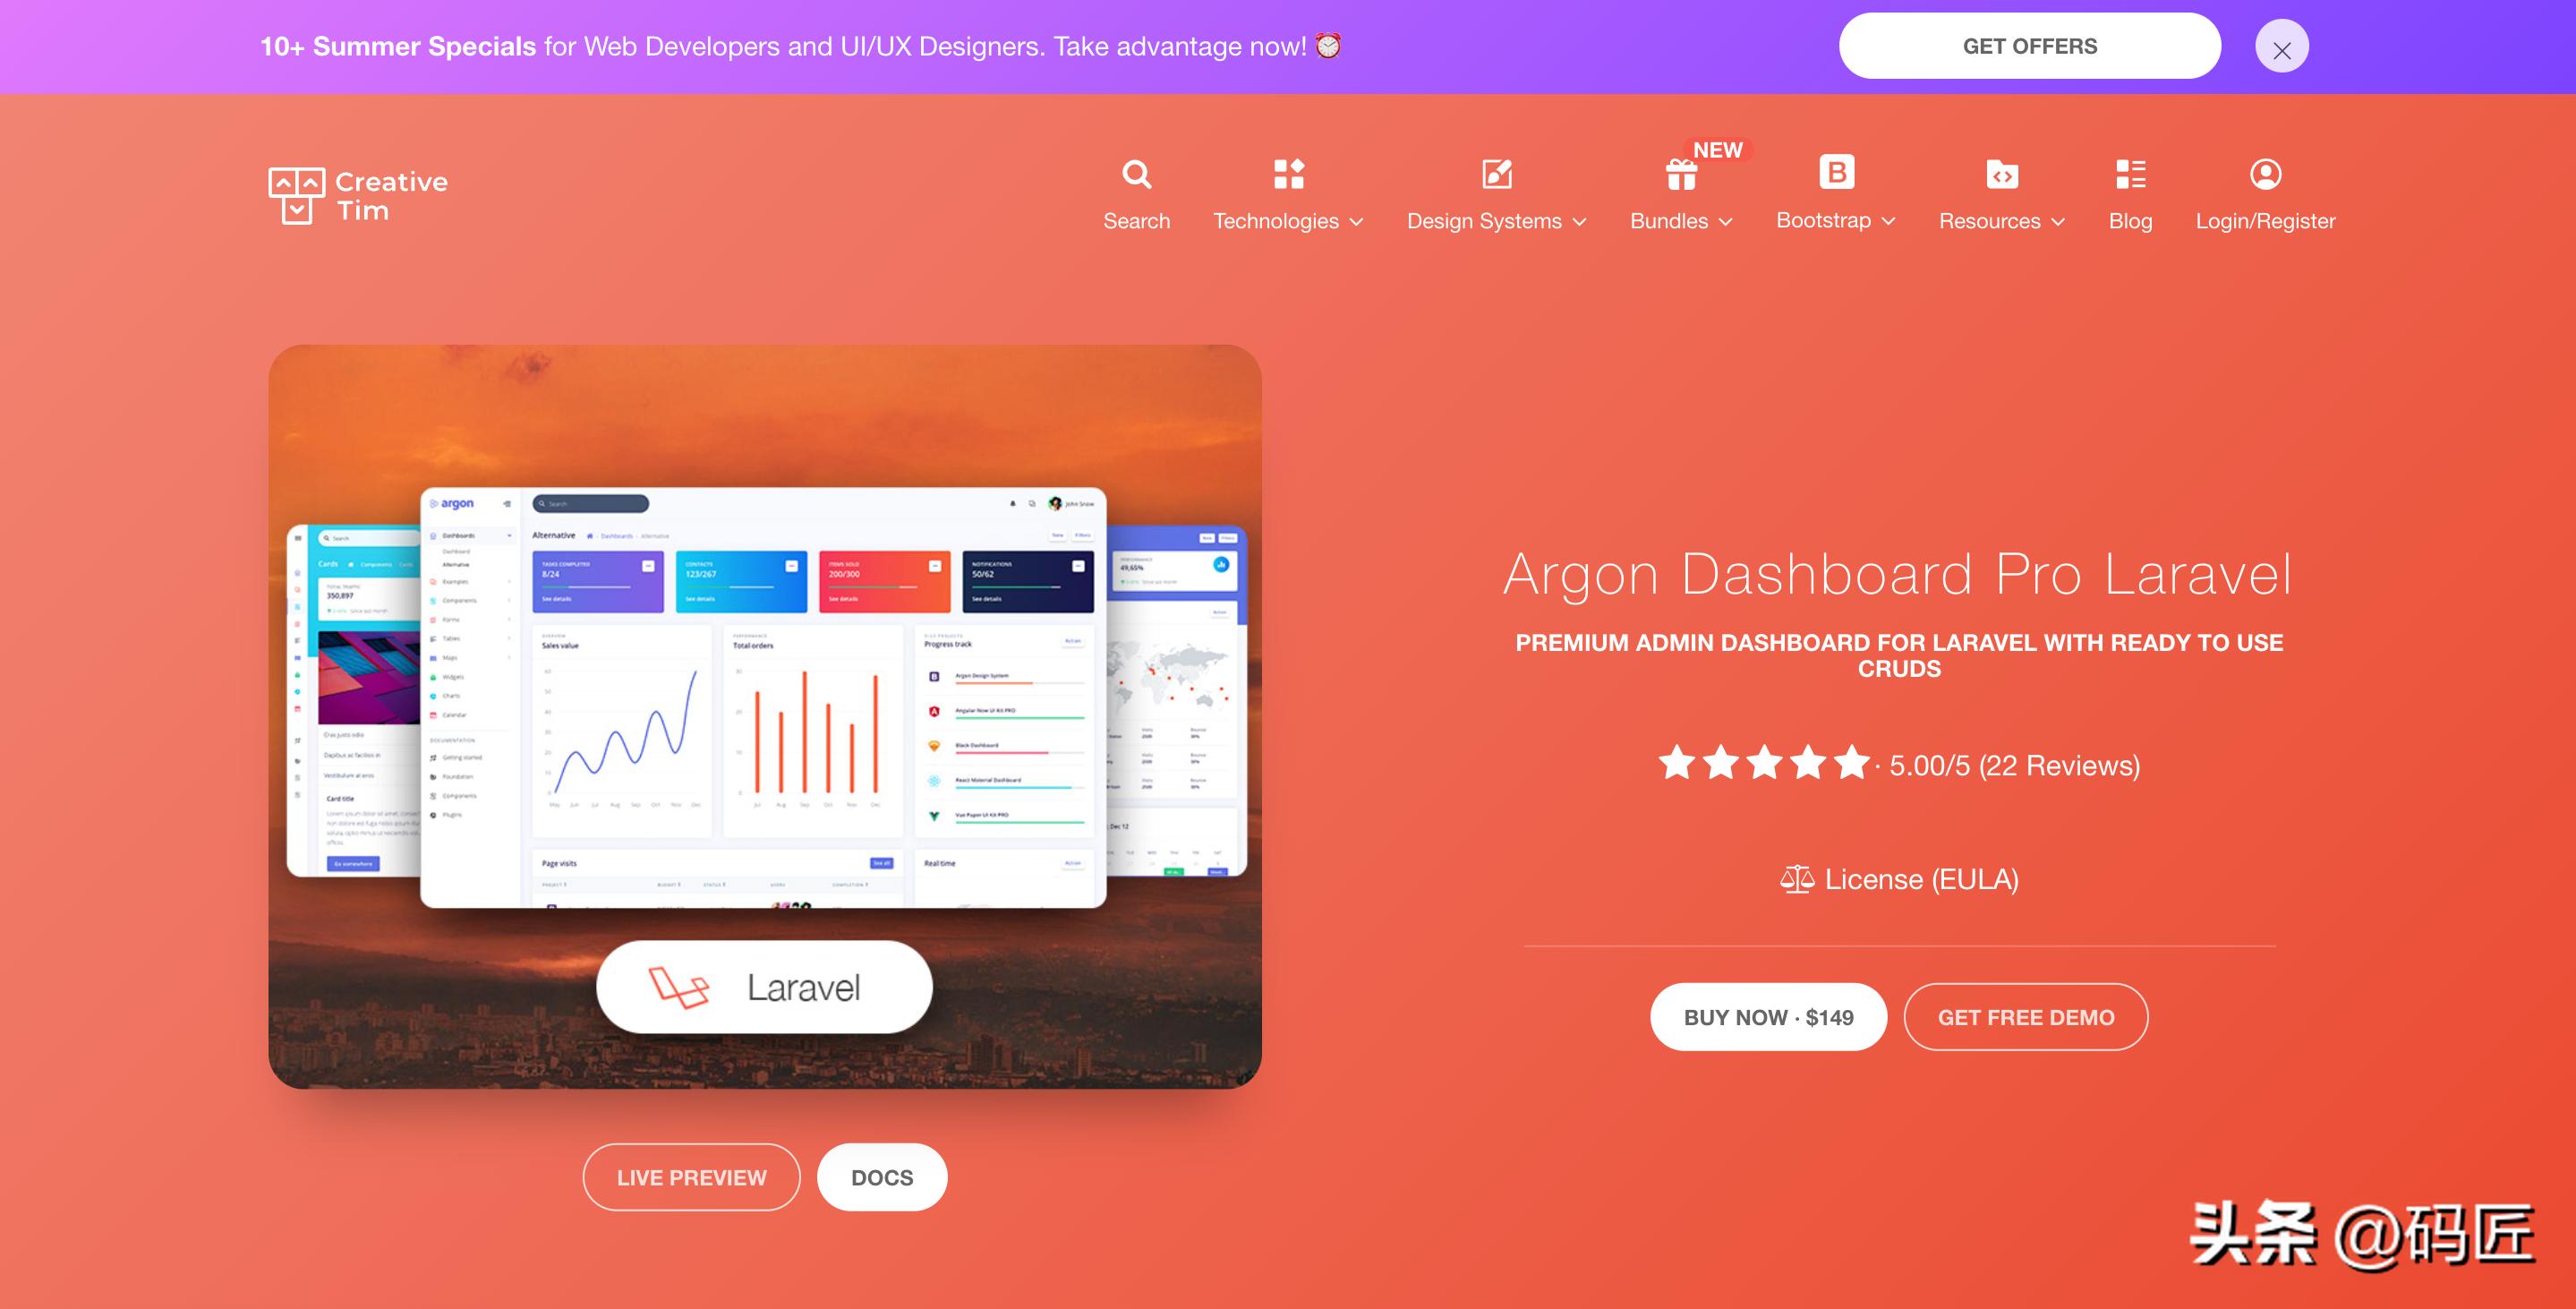Screen dimensions: 2576x1309
Task: Click GET OFFERS promotional button
Action: [2030, 47]
